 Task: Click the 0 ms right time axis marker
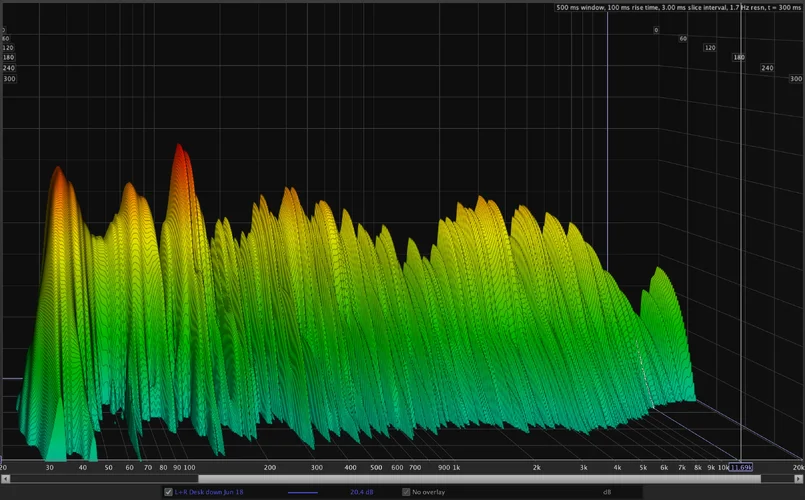point(656,30)
